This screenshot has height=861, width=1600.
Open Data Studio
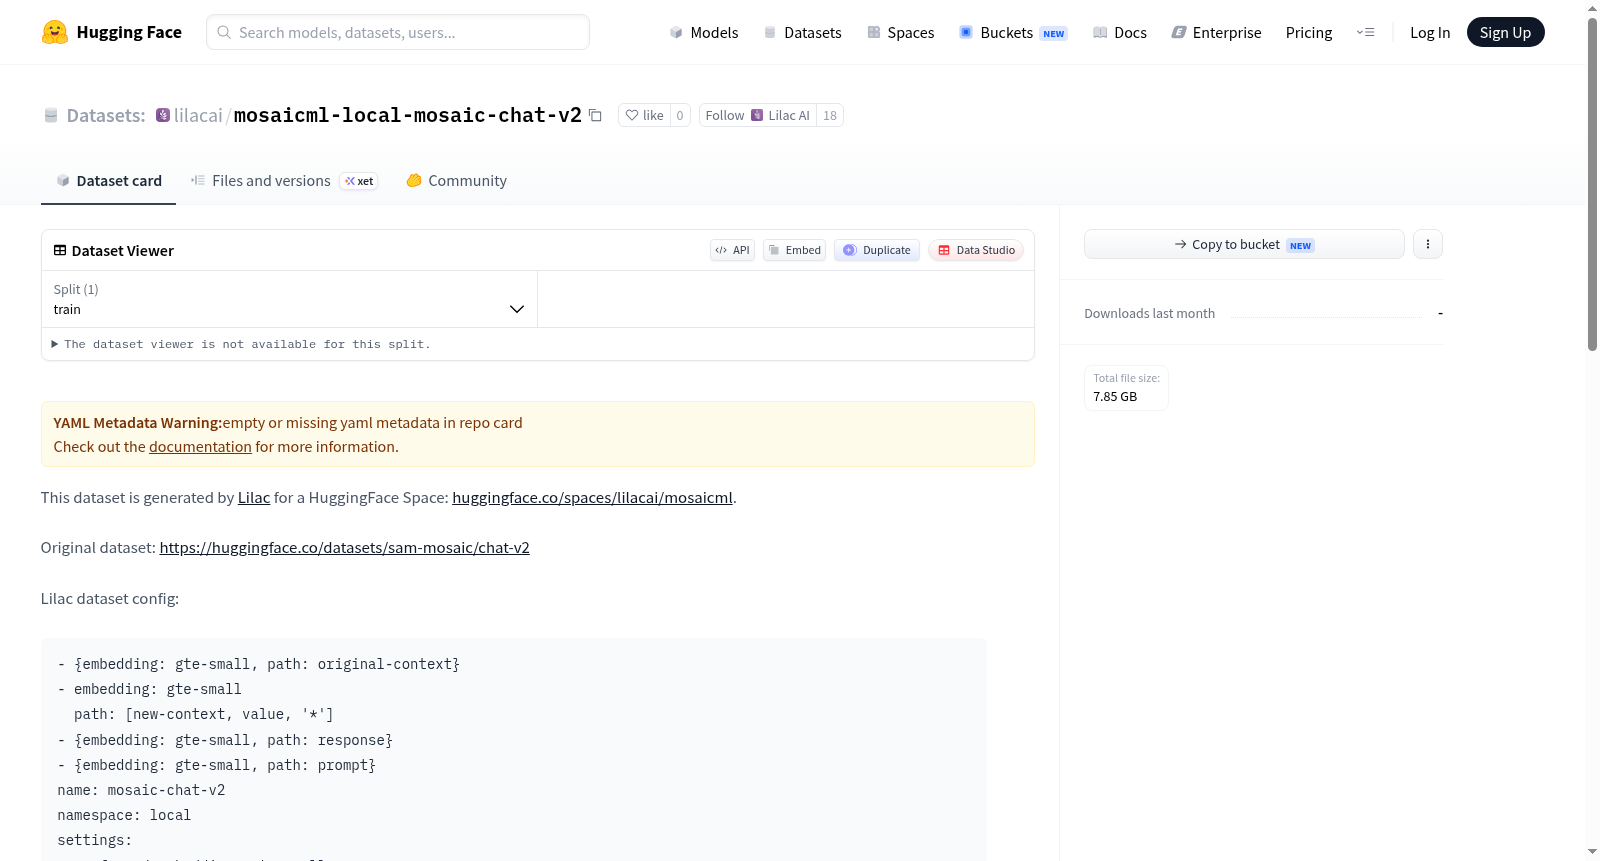point(976,250)
